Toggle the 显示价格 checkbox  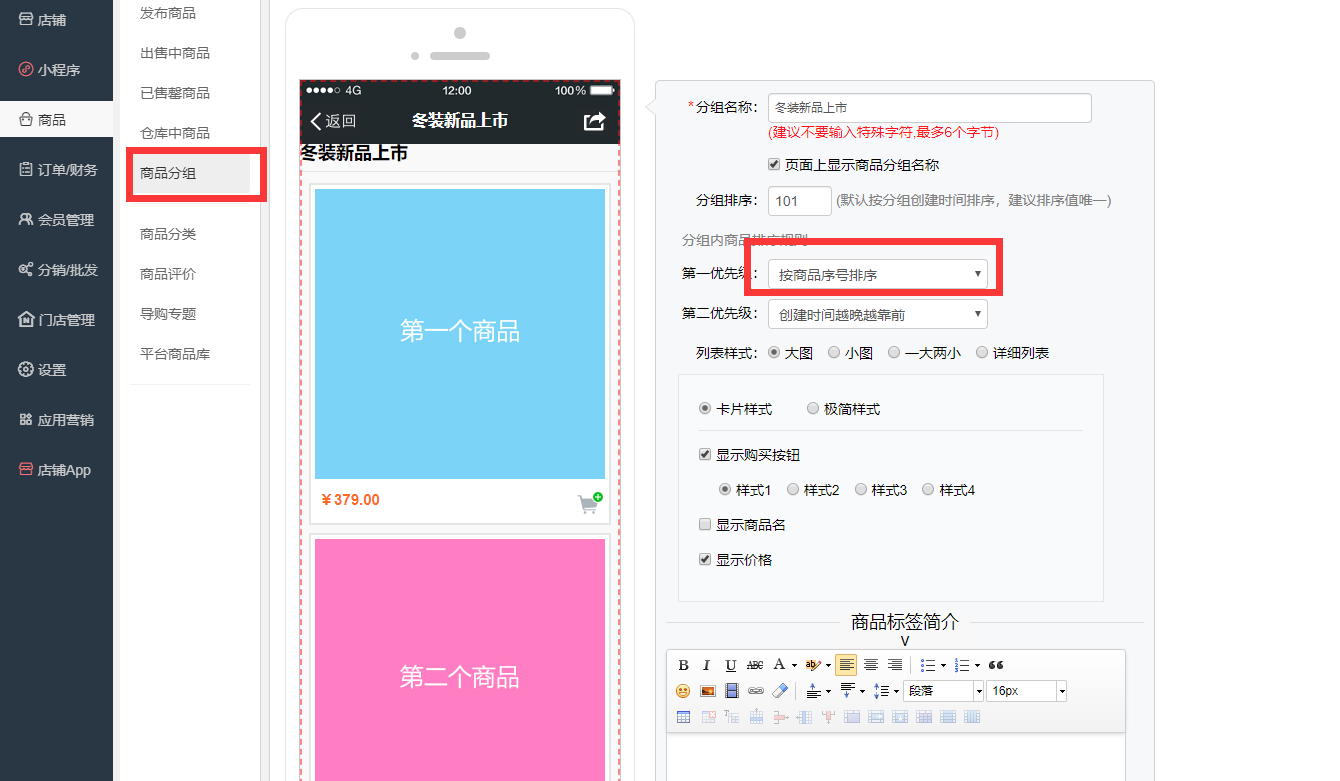tap(705, 559)
